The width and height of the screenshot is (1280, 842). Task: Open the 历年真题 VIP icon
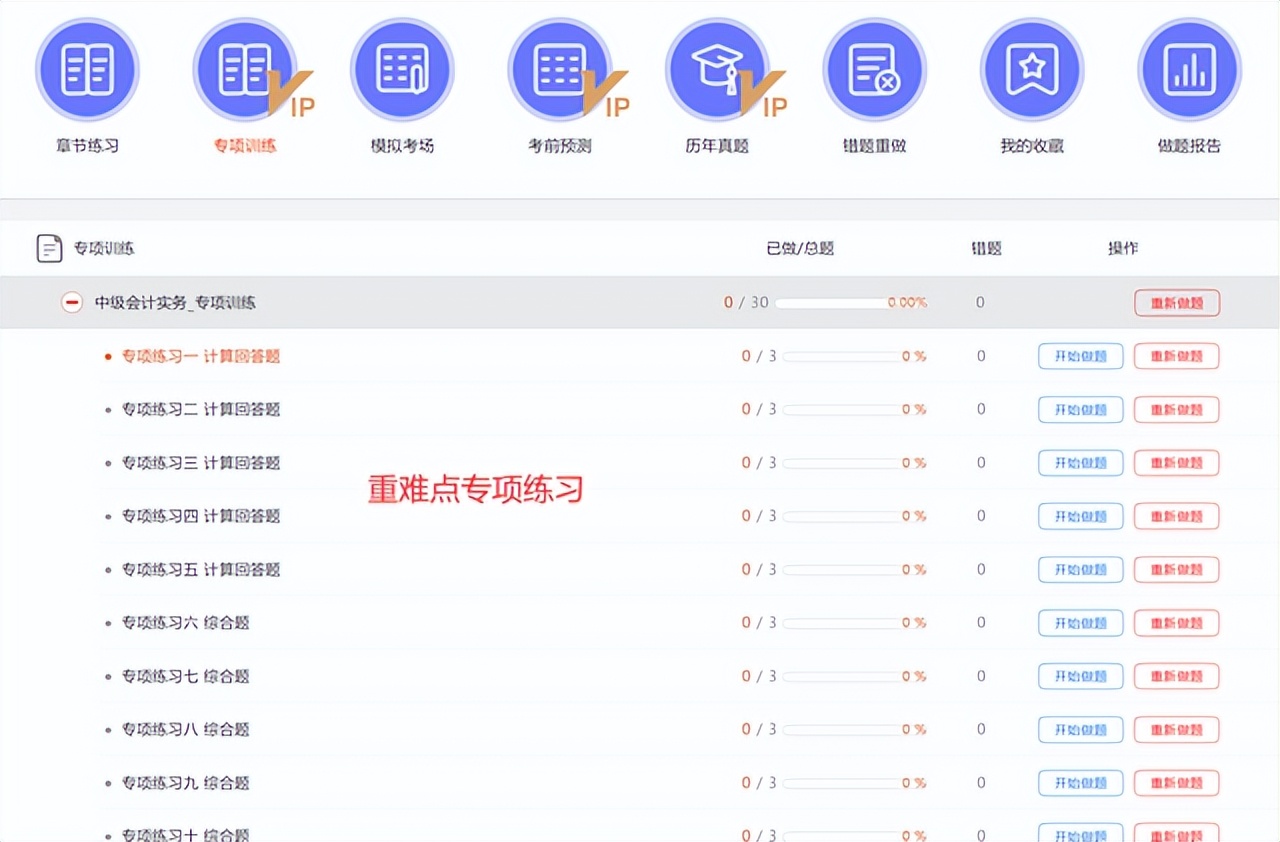point(717,68)
